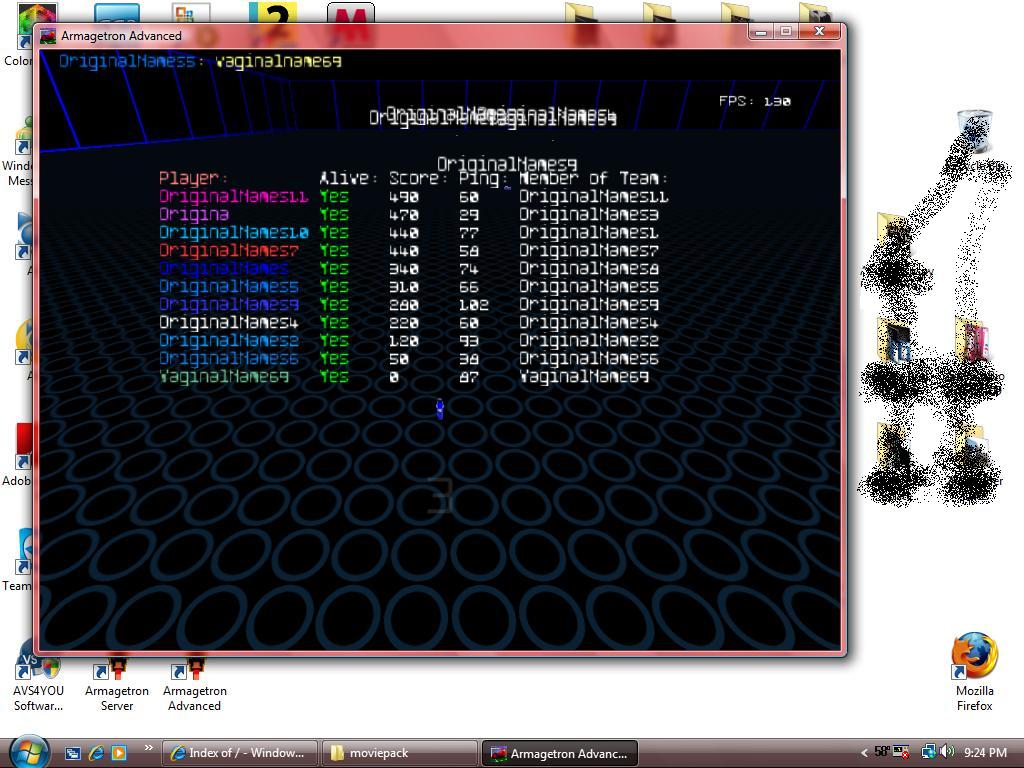Image resolution: width=1024 pixels, height=768 pixels.
Task: Switch to the moviepack folder taskbar button
Action: pos(400,753)
